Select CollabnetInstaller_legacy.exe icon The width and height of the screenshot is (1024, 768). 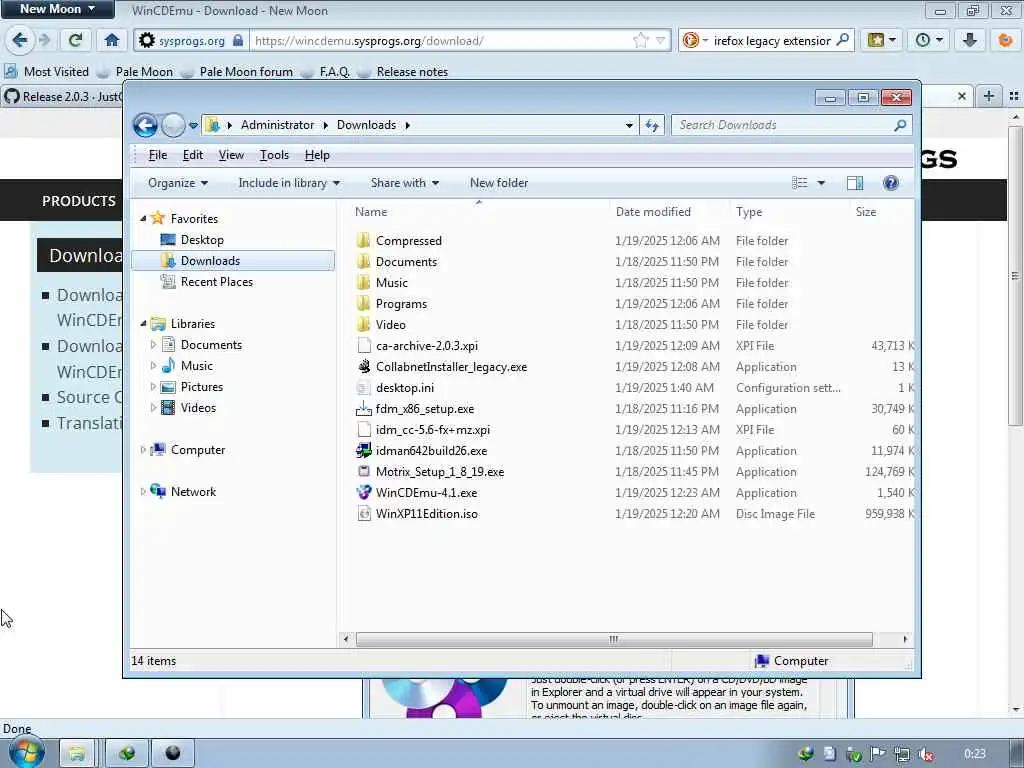tap(364, 367)
